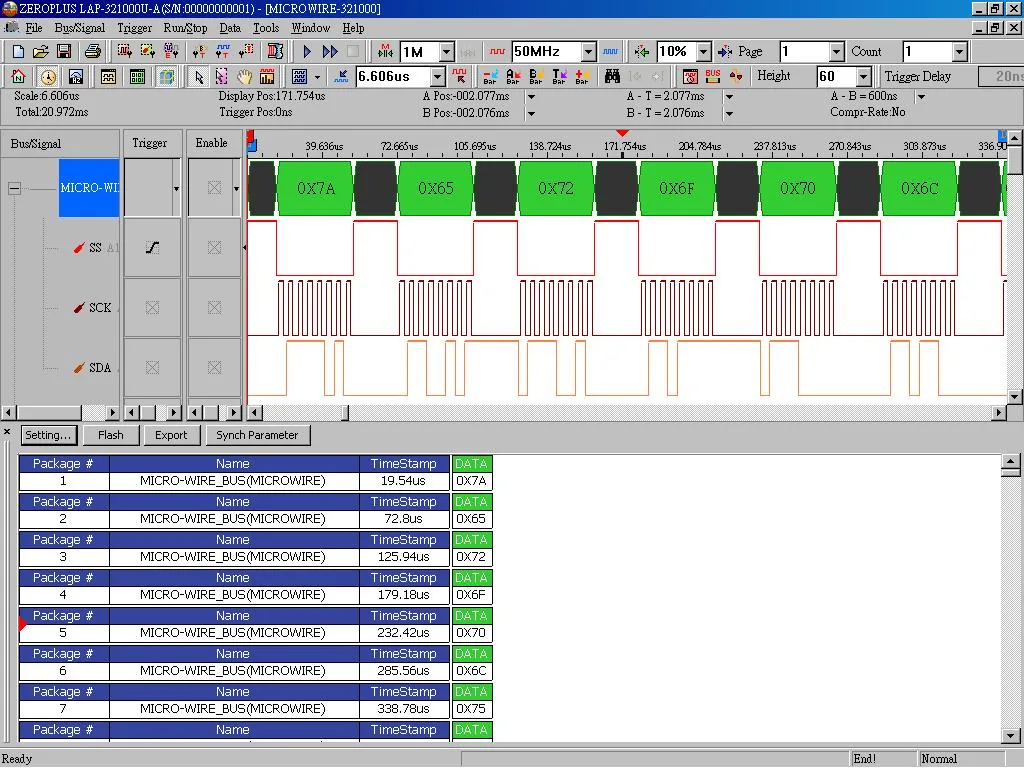
Task: Open a file with the folder icon
Action: click(x=40, y=52)
